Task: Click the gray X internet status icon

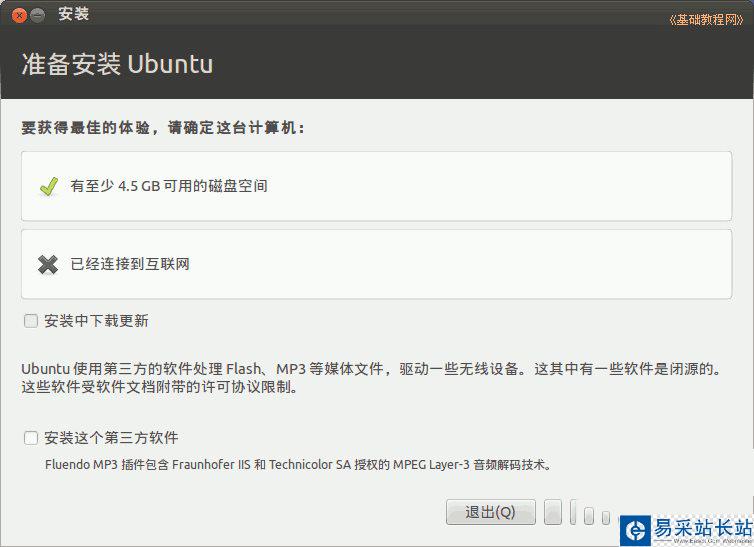Action: coord(48,264)
